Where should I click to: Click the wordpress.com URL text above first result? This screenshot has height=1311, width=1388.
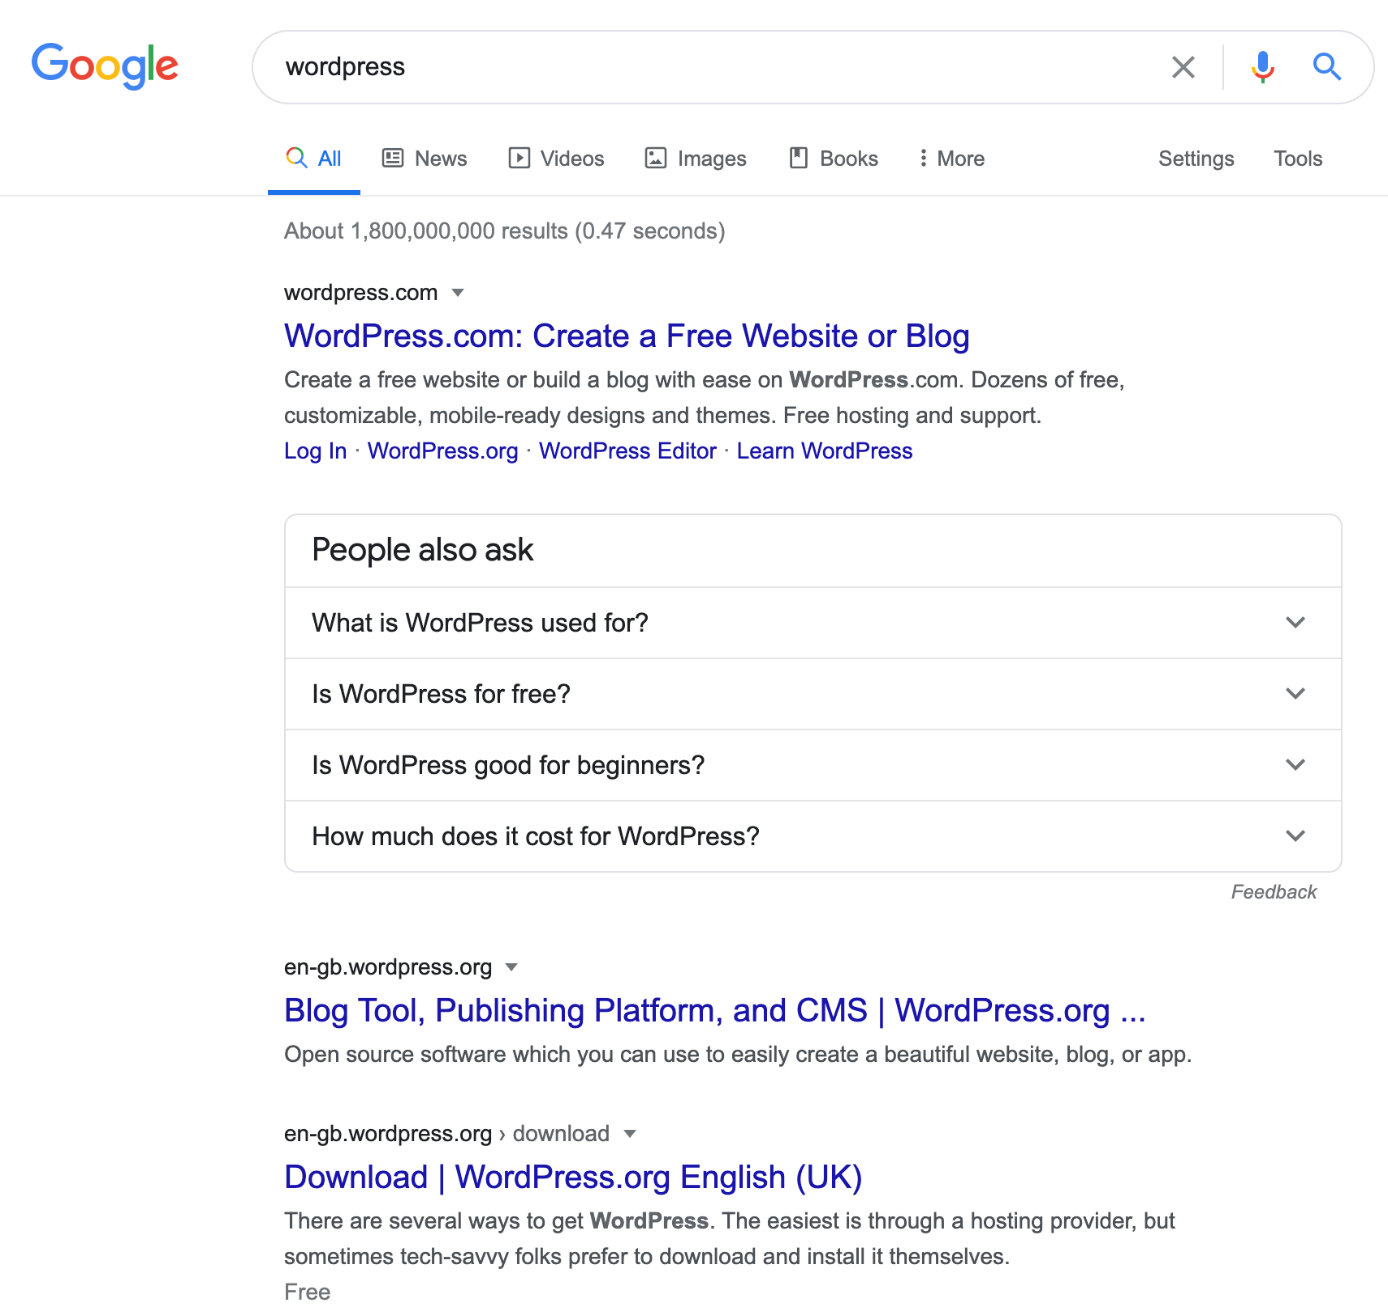pos(361,293)
